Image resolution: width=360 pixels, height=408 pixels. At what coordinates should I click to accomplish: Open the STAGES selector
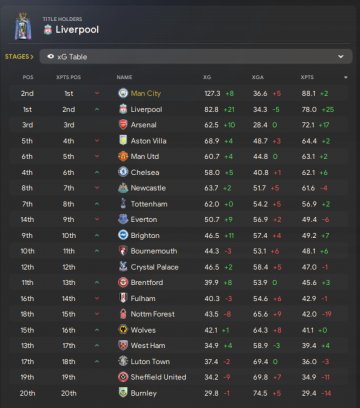[19, 57]
